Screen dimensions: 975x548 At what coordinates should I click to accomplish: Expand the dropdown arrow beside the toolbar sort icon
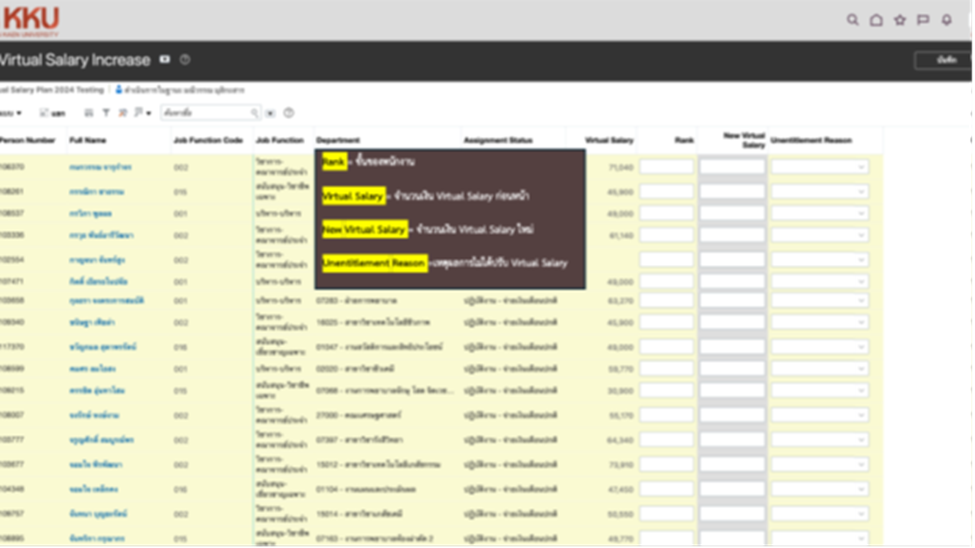(149, 113)
